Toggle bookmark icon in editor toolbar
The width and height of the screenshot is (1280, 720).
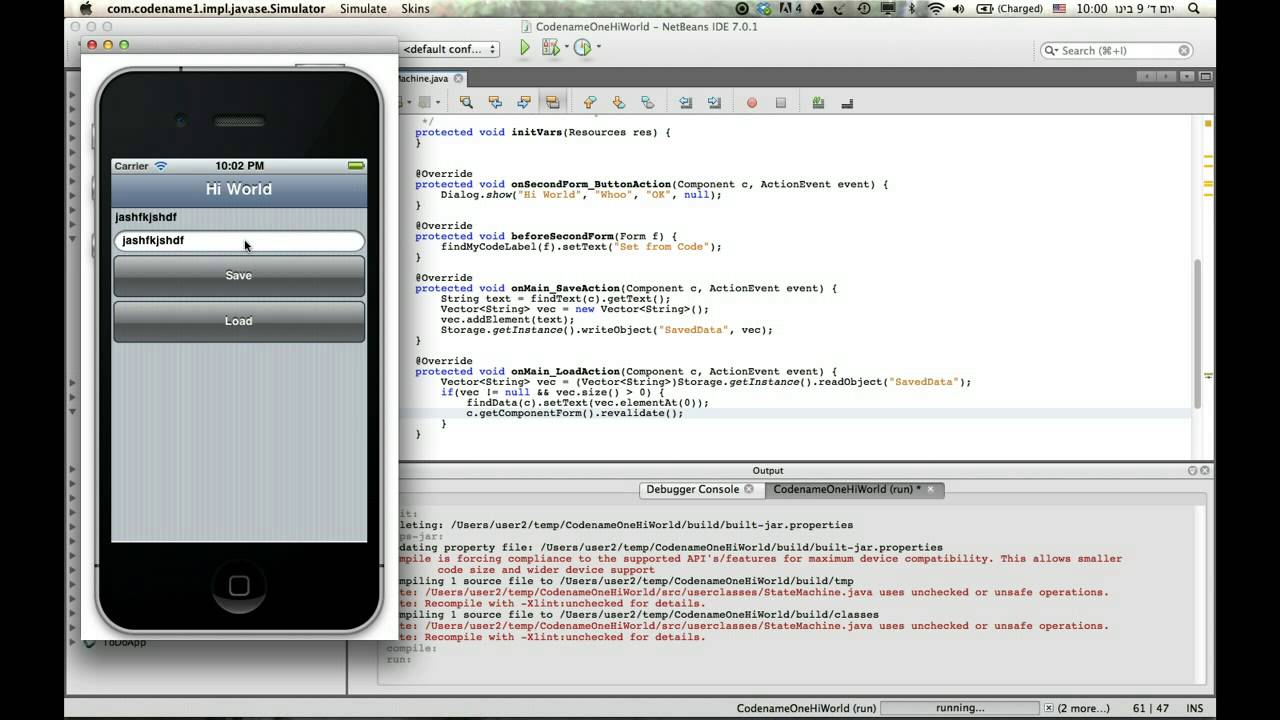647,102
